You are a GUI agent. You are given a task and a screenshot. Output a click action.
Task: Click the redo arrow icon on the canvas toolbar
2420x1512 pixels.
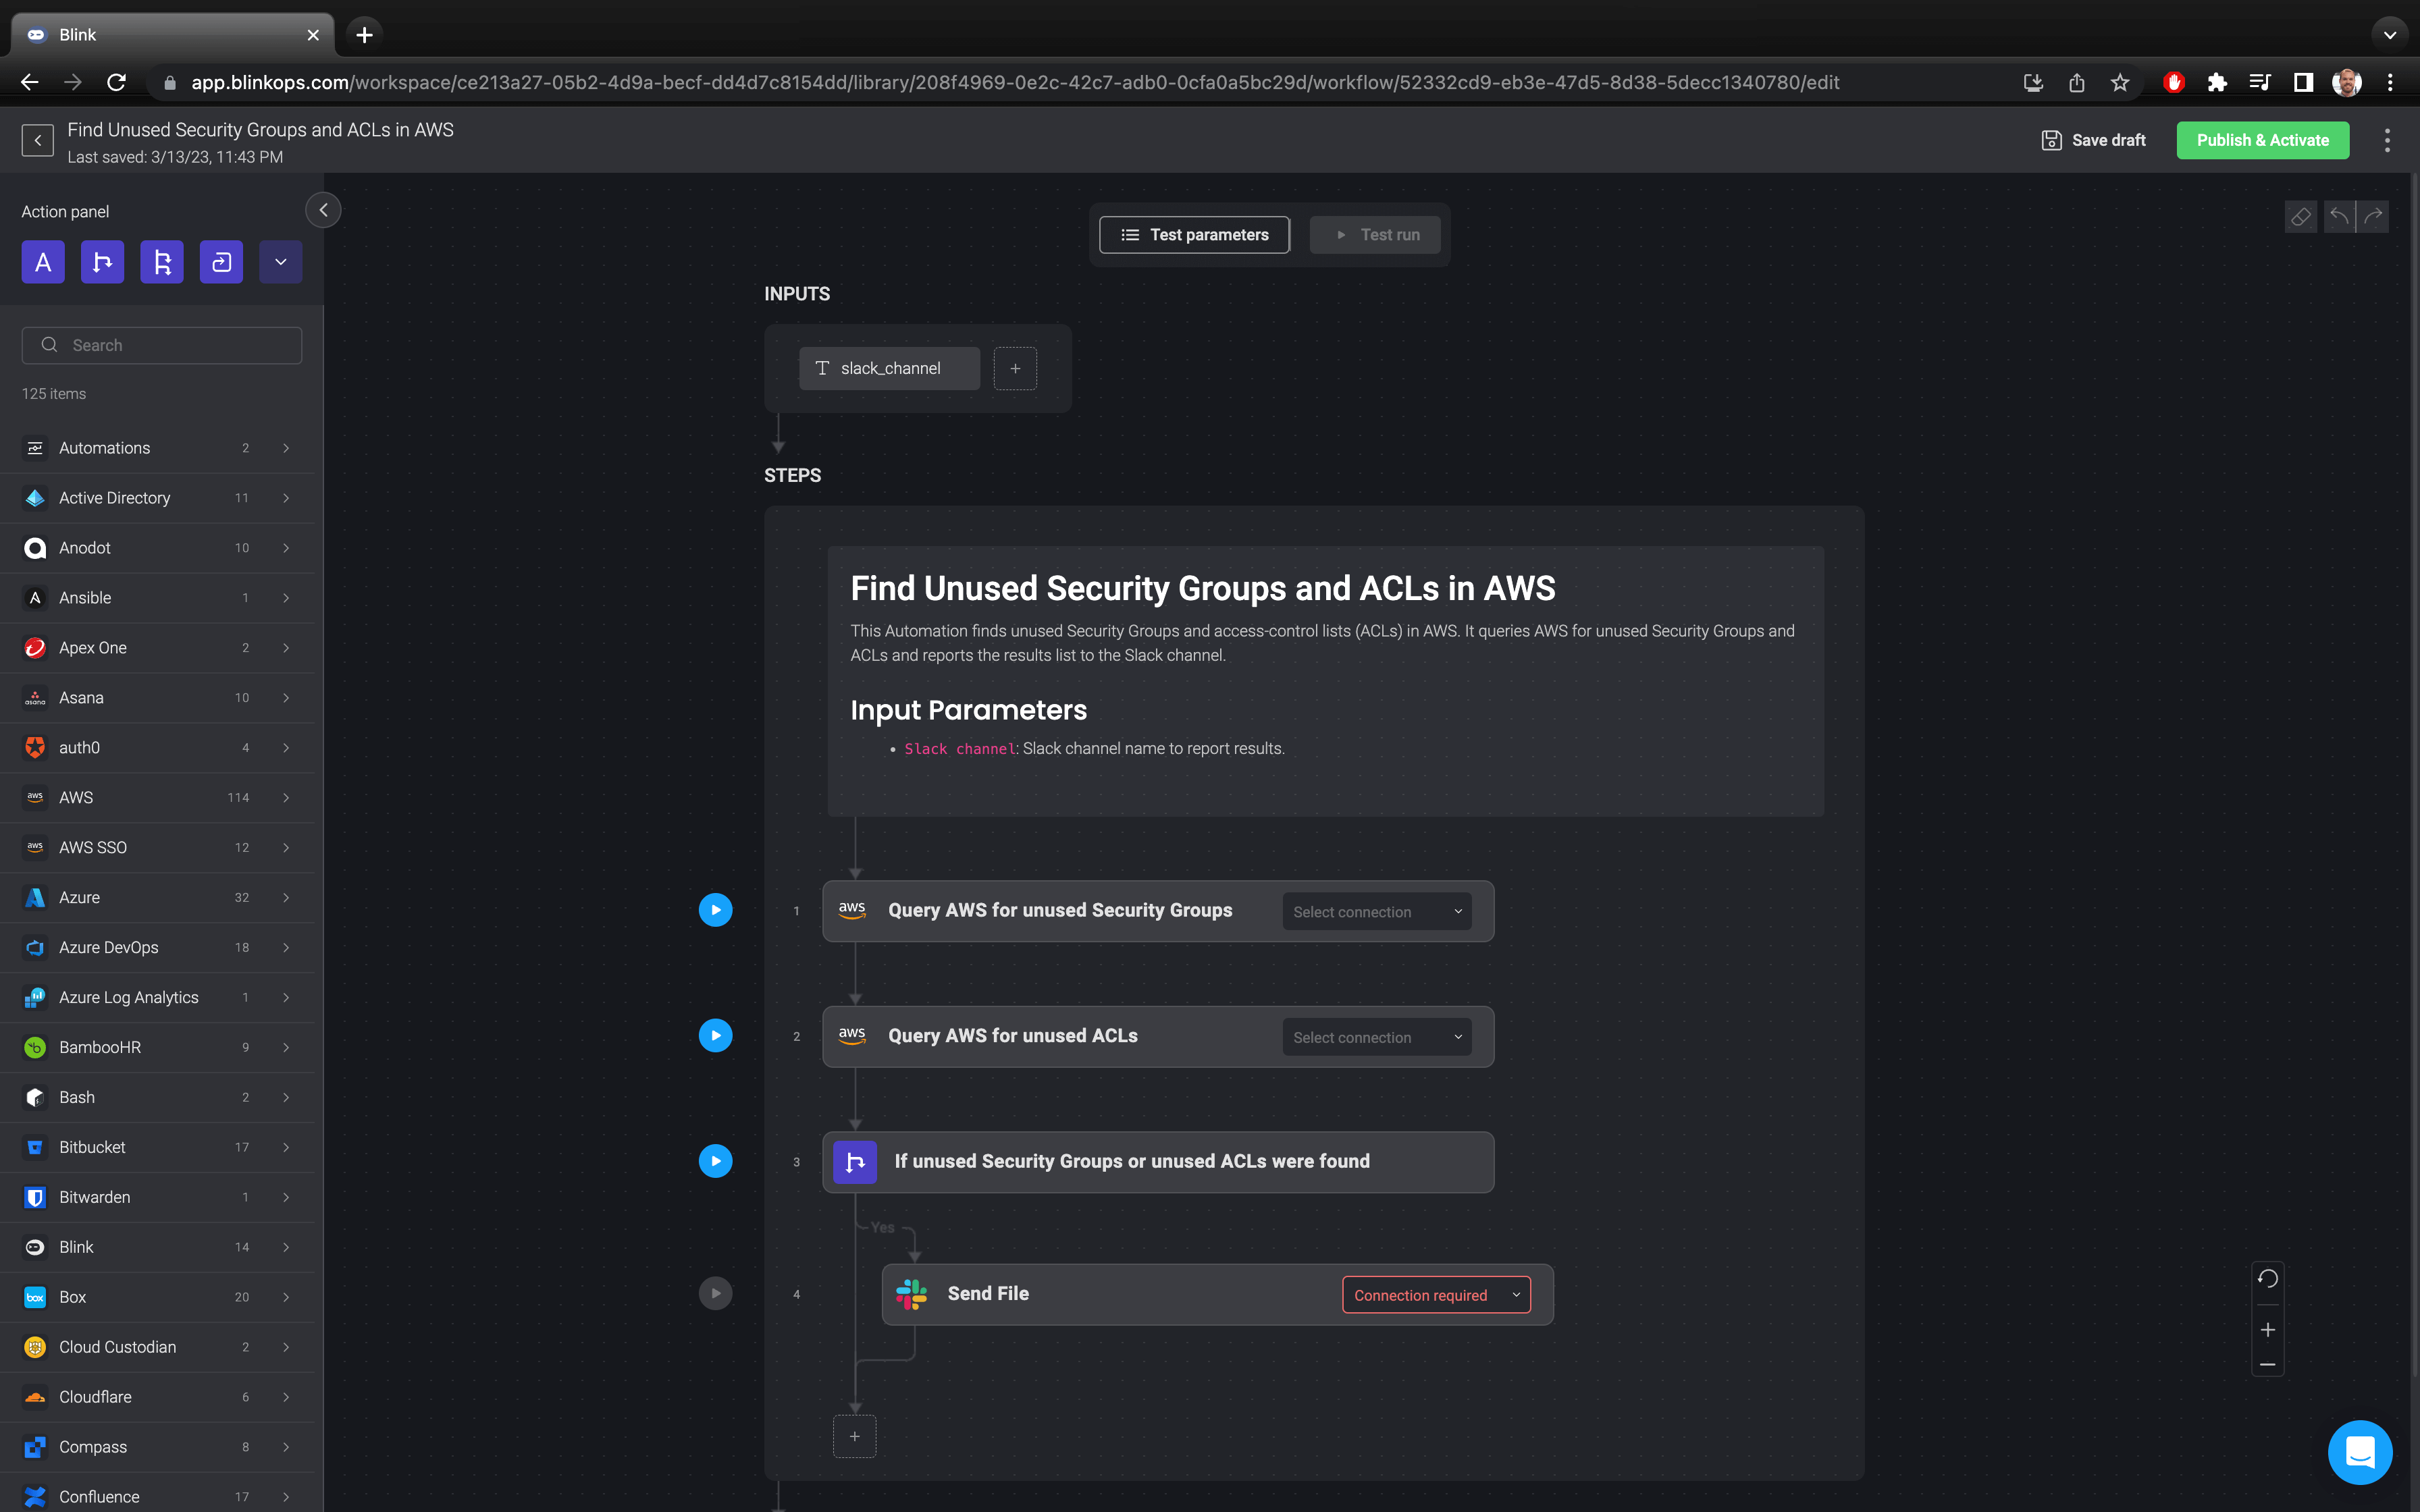tap(2374, 216)
